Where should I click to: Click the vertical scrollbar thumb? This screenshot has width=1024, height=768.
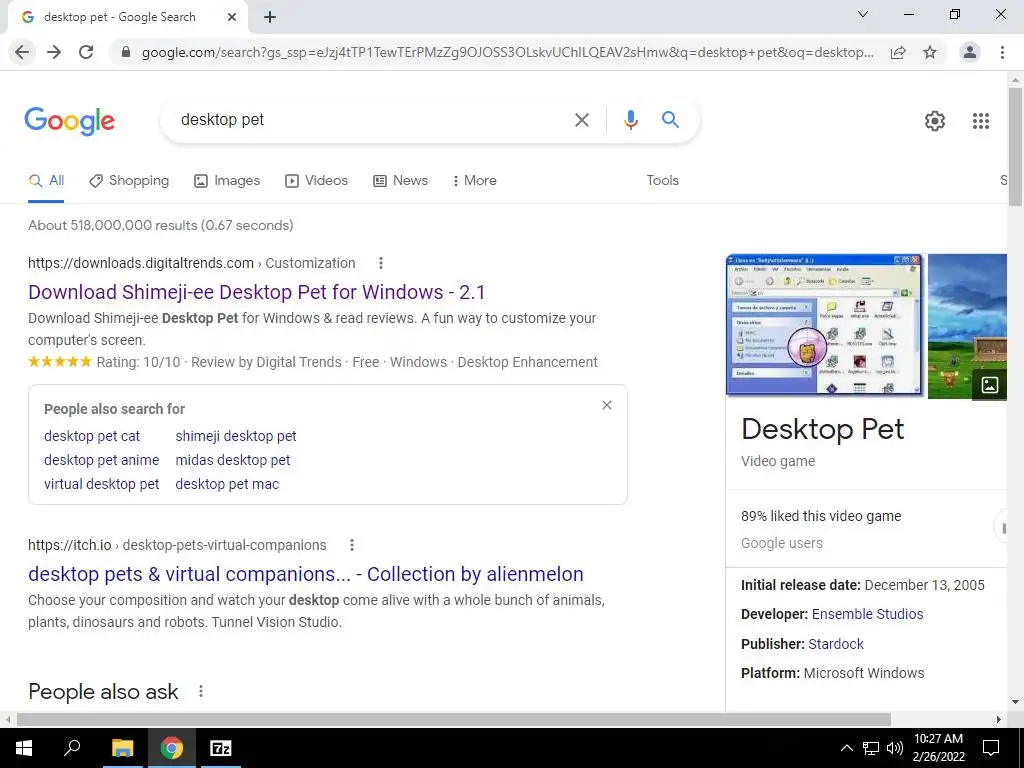1015,147
